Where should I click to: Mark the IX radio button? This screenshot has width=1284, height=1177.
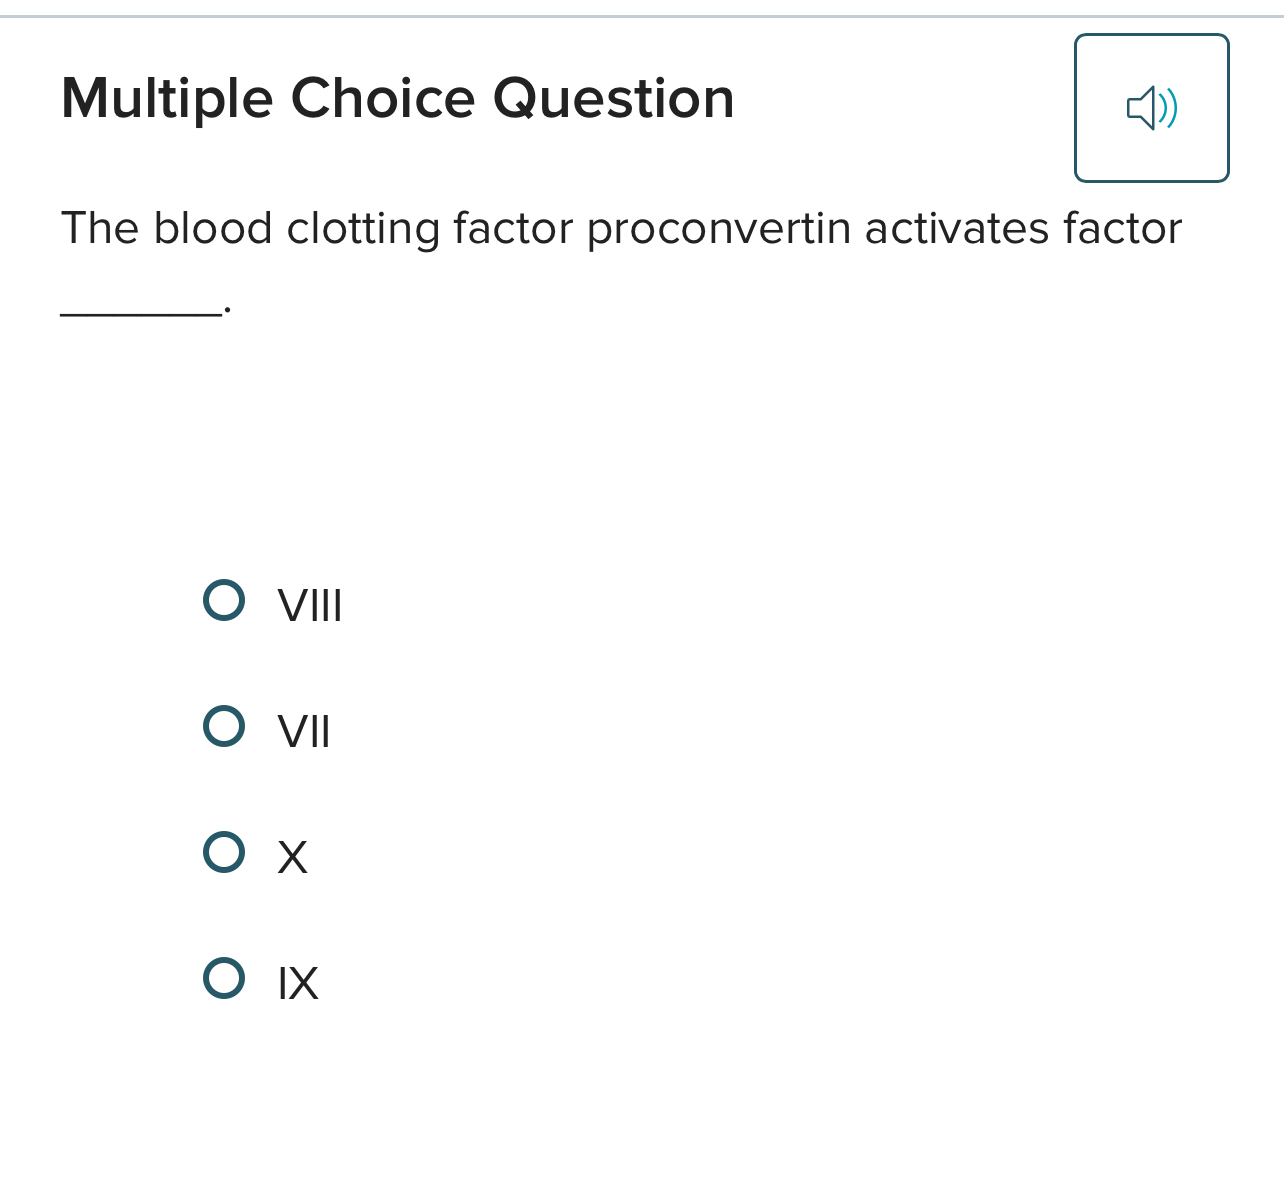(224, 979)
